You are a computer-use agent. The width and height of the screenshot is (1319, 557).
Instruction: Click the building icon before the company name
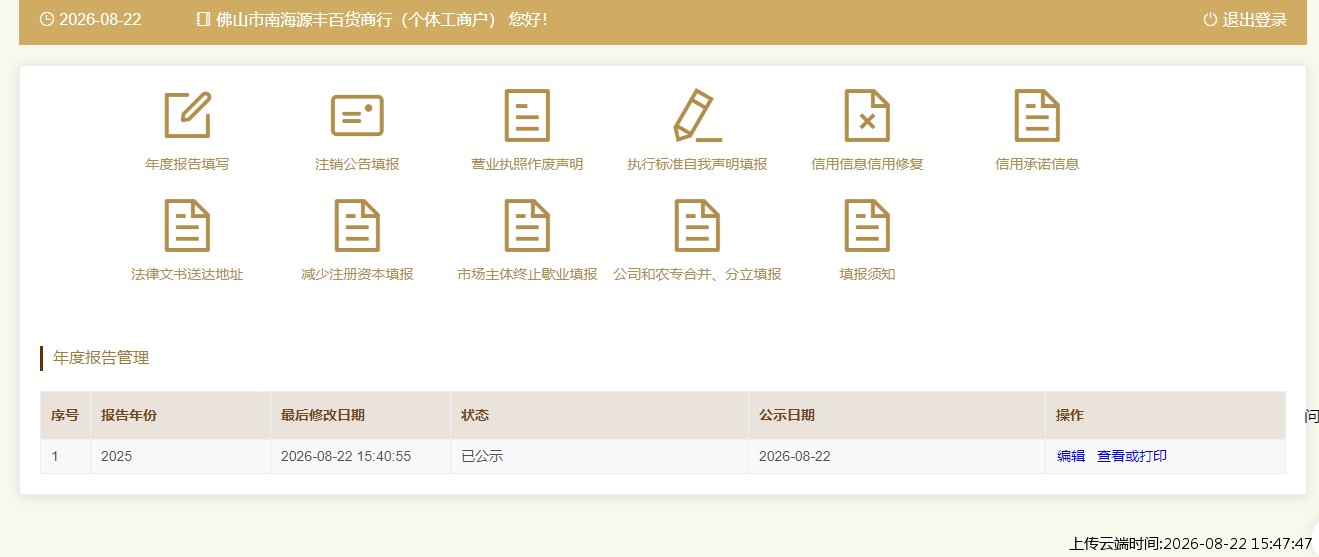coord(203,19)
